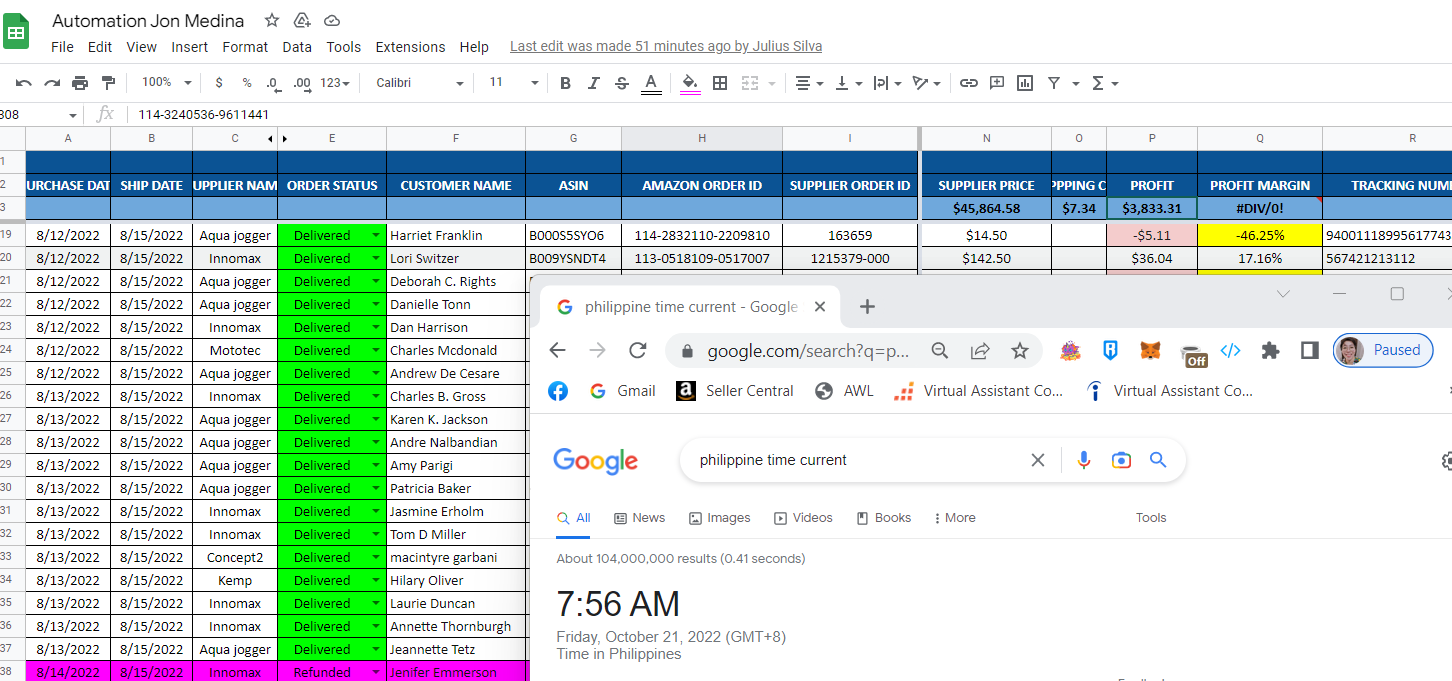Click the Insert comment icon
The image size is (1452, 681).
click(x=996, y=83)
